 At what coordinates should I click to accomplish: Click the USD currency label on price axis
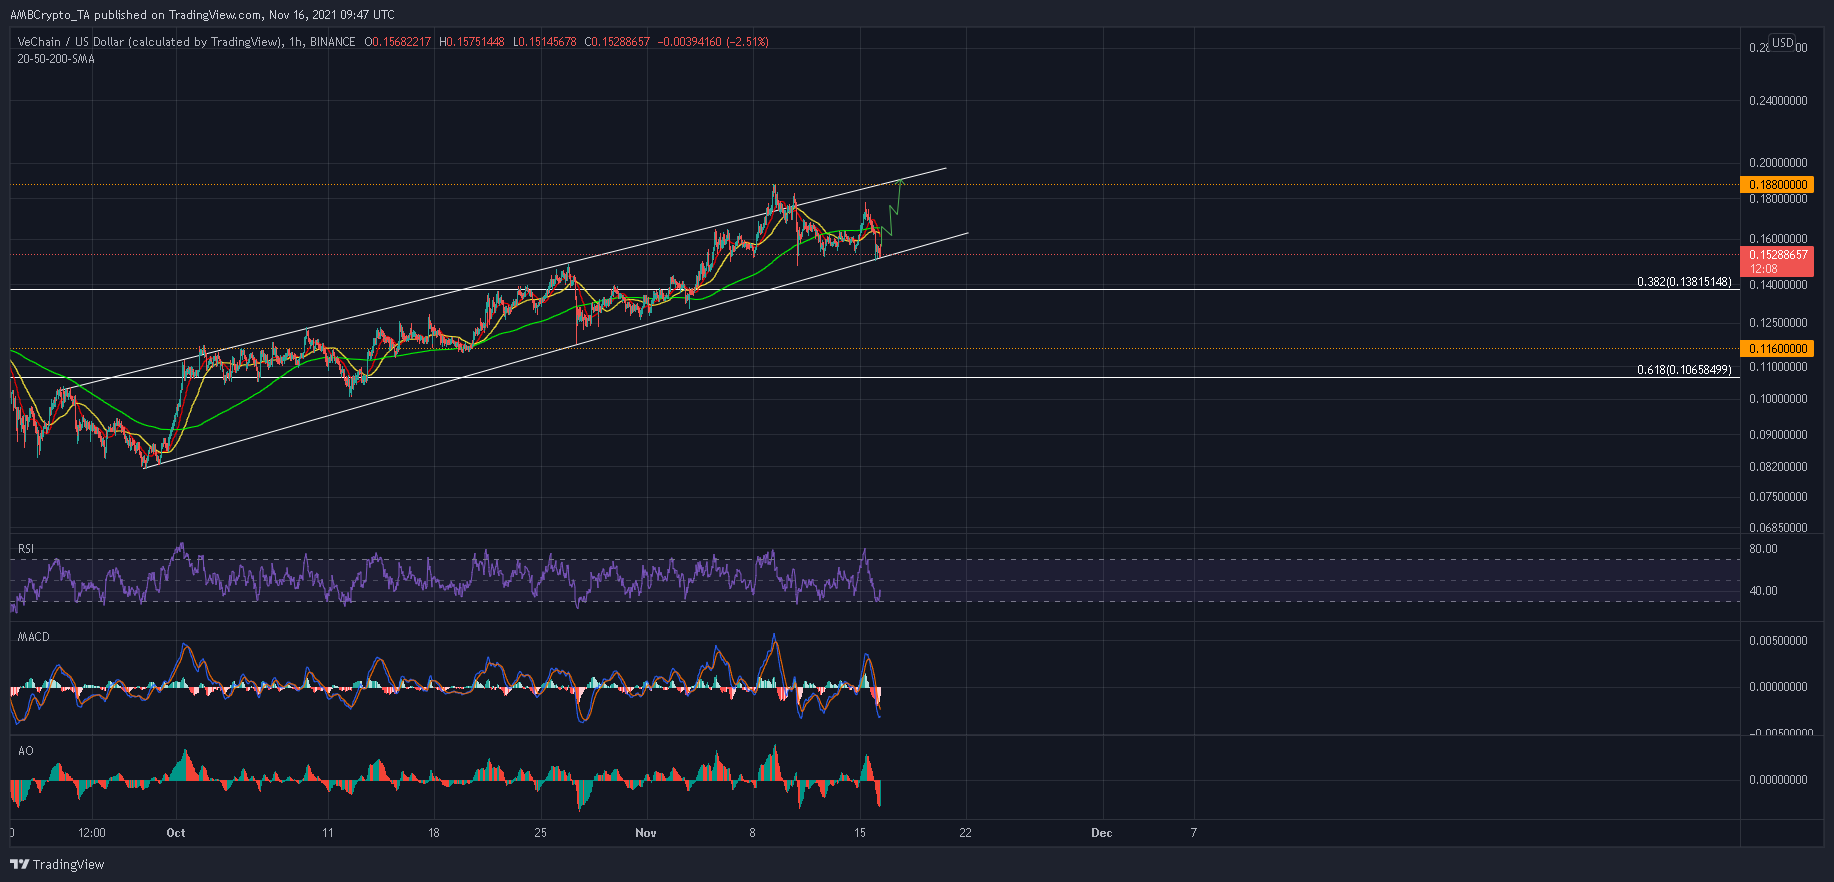1782,43
